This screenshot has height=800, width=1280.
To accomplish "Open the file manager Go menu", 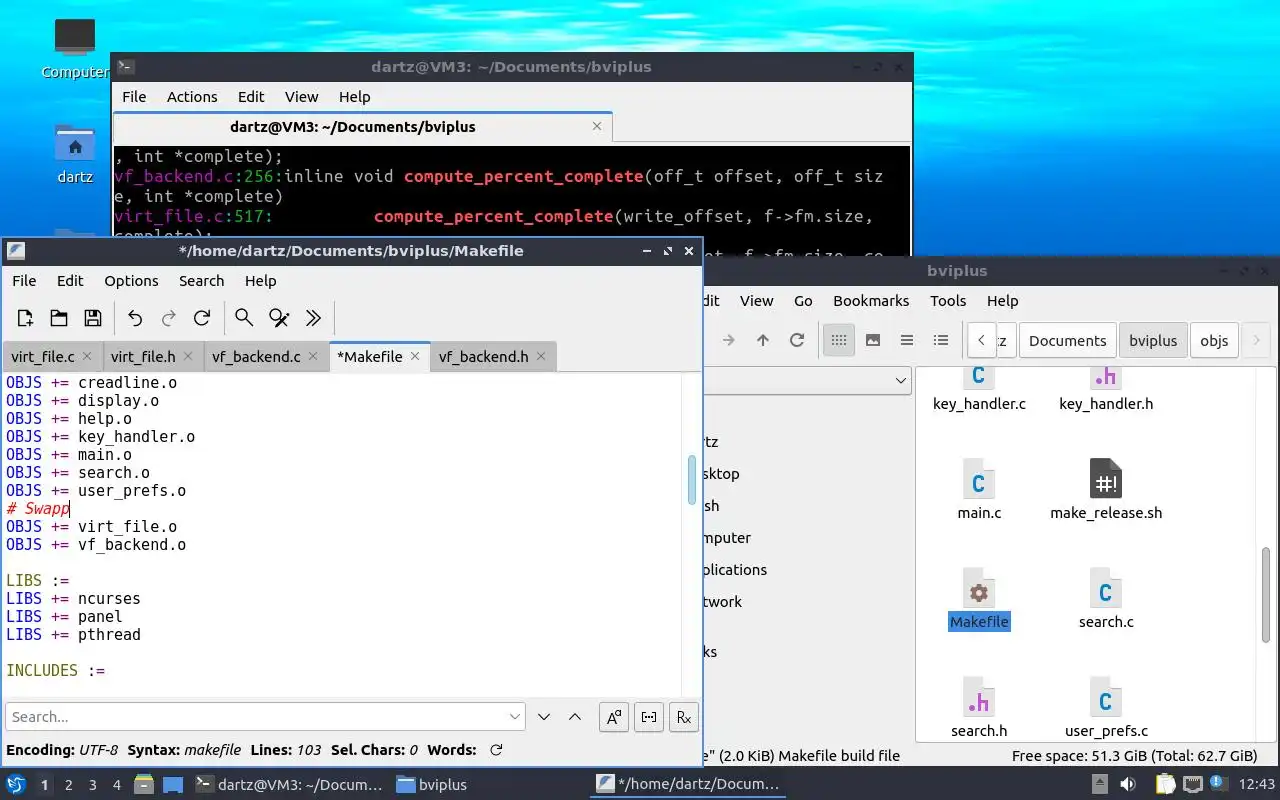I will 803,301.
